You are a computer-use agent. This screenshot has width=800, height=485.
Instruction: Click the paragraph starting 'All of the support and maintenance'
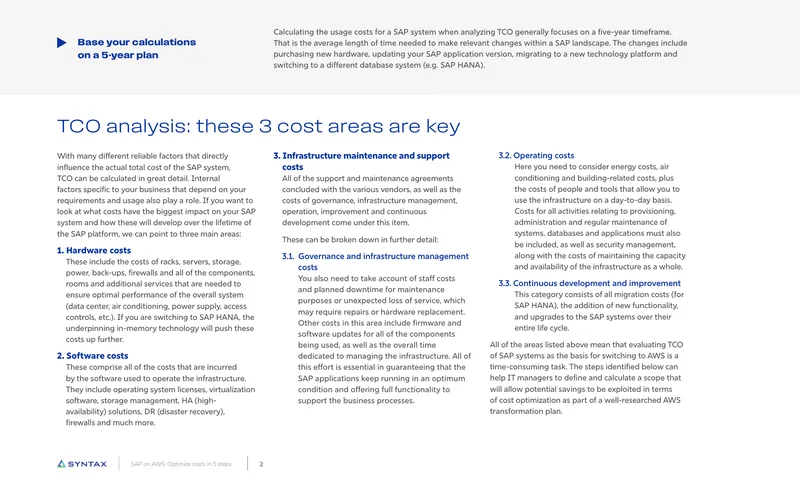371,200
